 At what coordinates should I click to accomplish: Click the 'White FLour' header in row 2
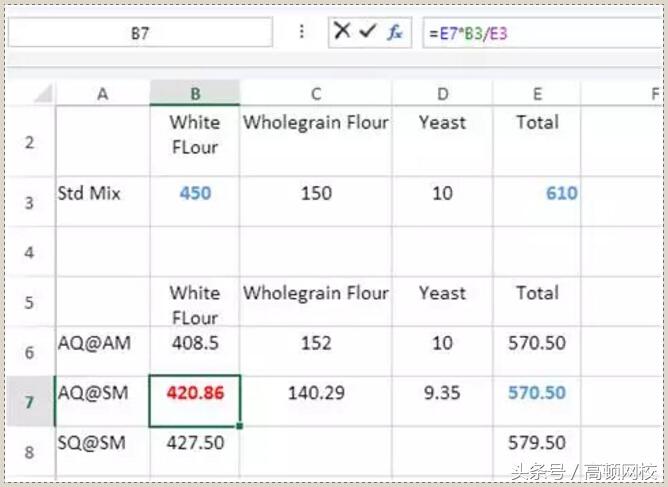[195, 141]
